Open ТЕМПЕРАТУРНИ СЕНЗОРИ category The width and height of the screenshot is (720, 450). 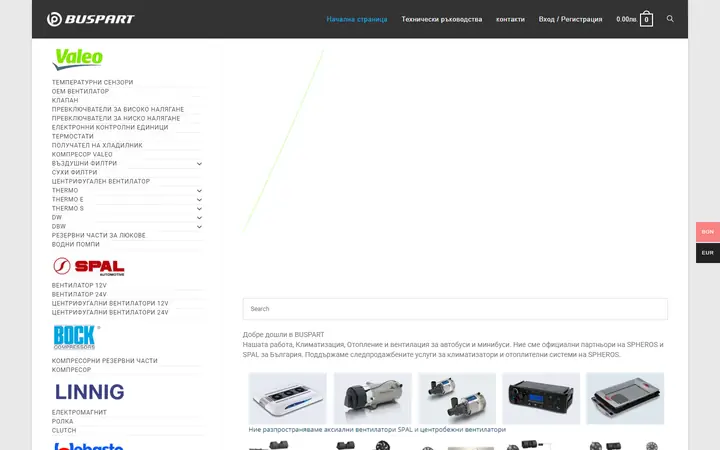click(x=92, y=82)
